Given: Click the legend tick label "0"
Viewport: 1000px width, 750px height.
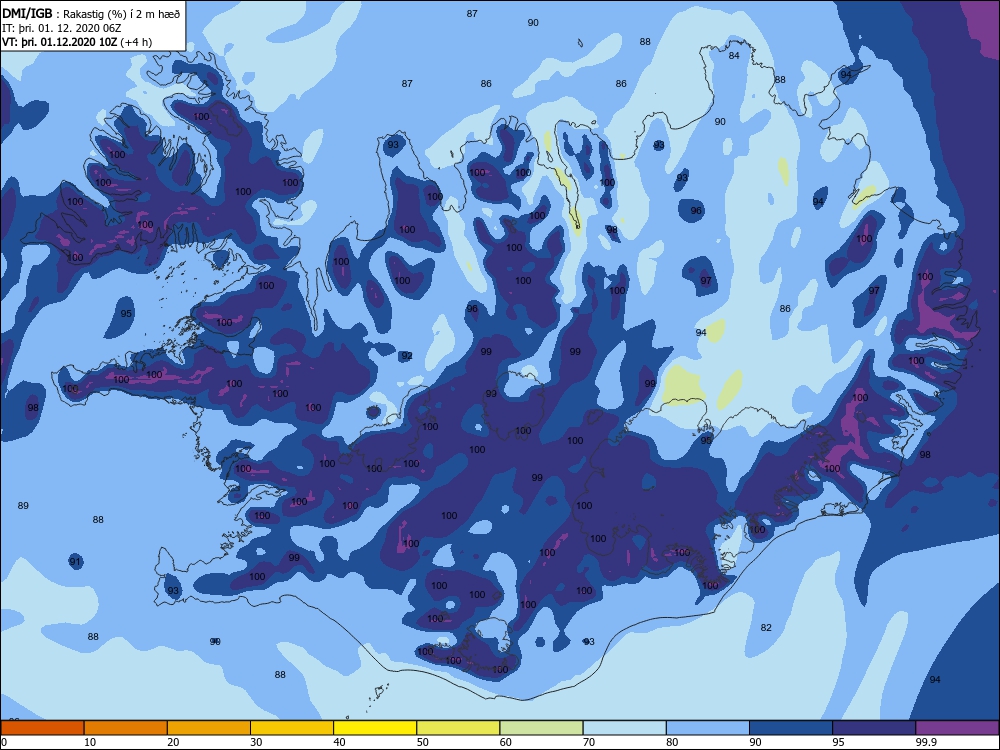Looking at the screenshot, I should (4, 742).
